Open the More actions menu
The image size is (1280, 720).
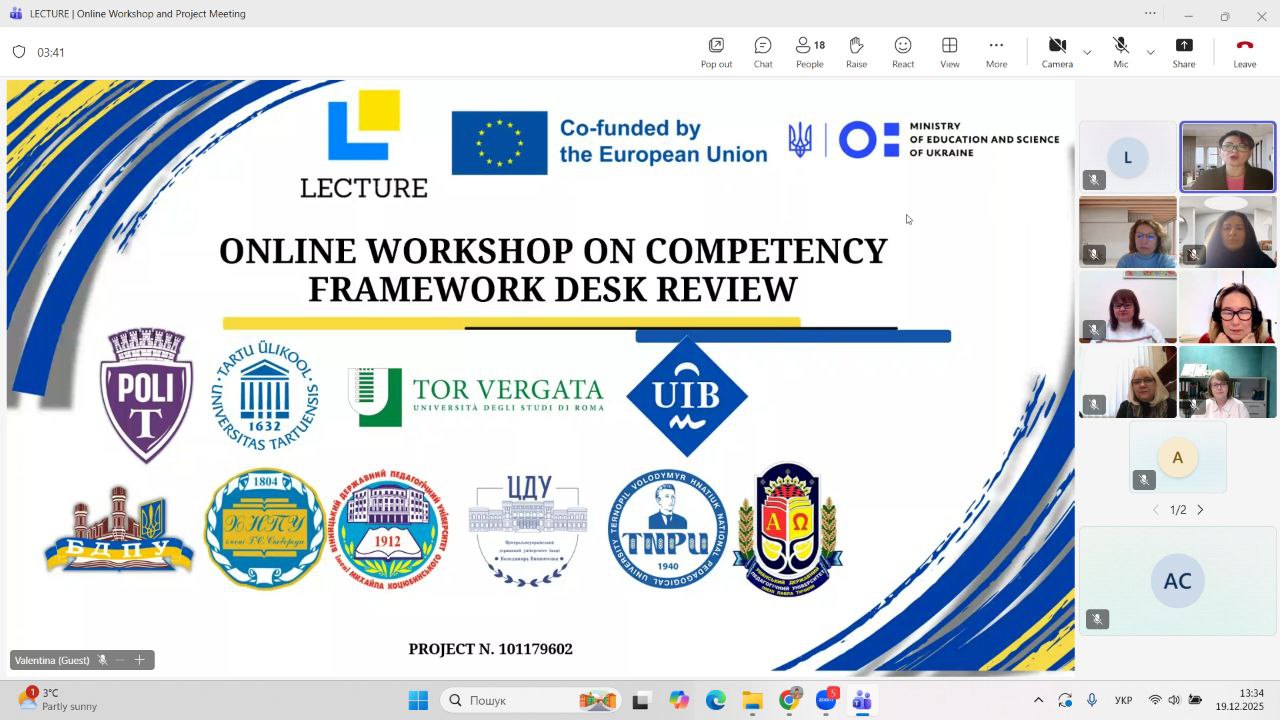tap(996, 52)
